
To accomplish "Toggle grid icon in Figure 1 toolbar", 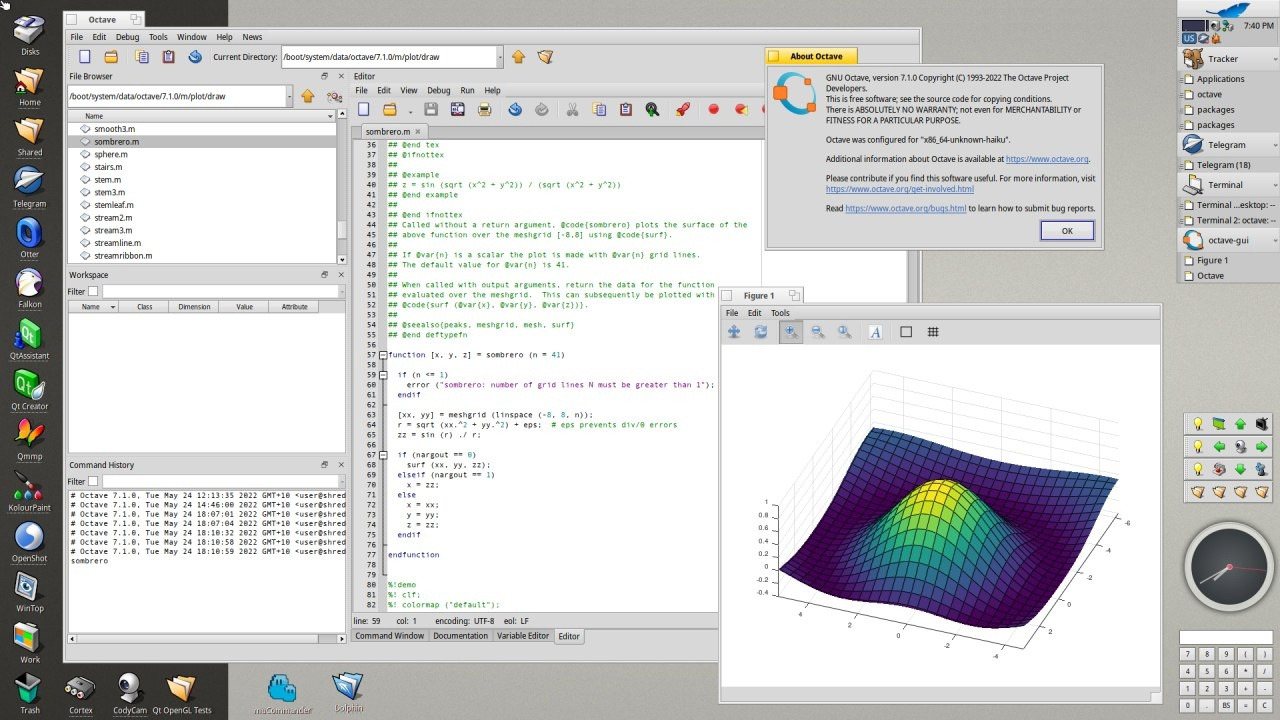I will coord(933,332).
